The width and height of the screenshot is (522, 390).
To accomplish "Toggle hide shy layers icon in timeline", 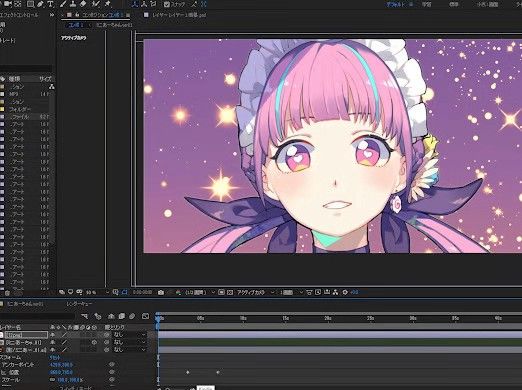I will click(x=111, y=316).
